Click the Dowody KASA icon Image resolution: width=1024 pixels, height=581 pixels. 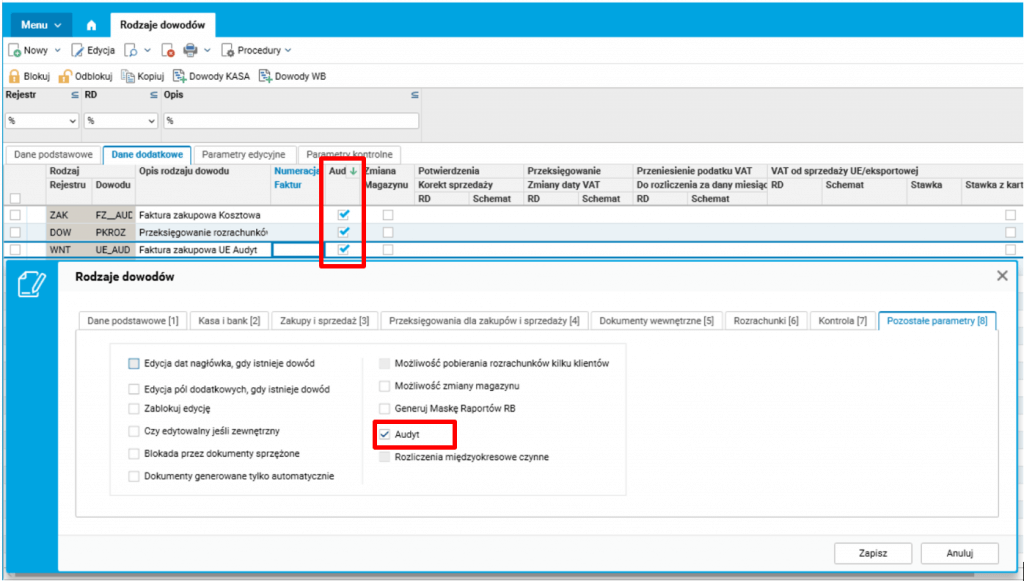tap(180, 76)
